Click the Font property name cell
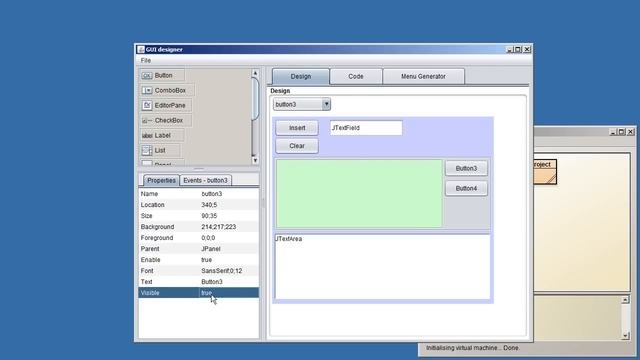The height and width of the screenshot is (360, 640). tap(169, 271)
